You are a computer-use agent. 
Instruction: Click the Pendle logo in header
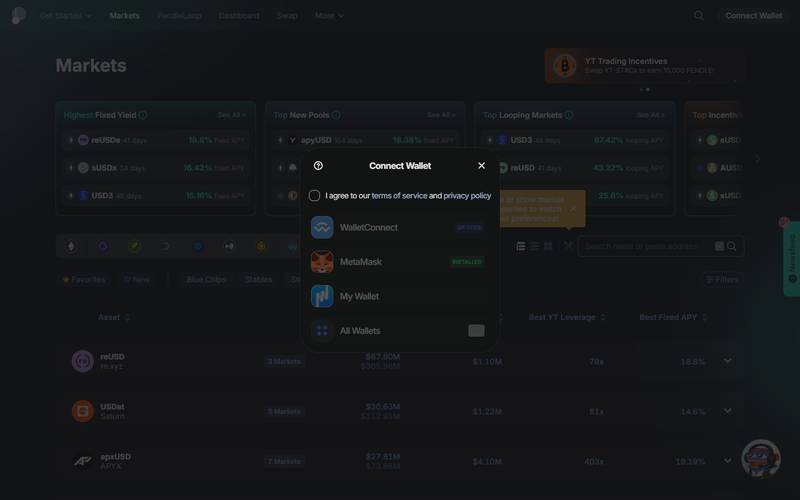point(18,15)
